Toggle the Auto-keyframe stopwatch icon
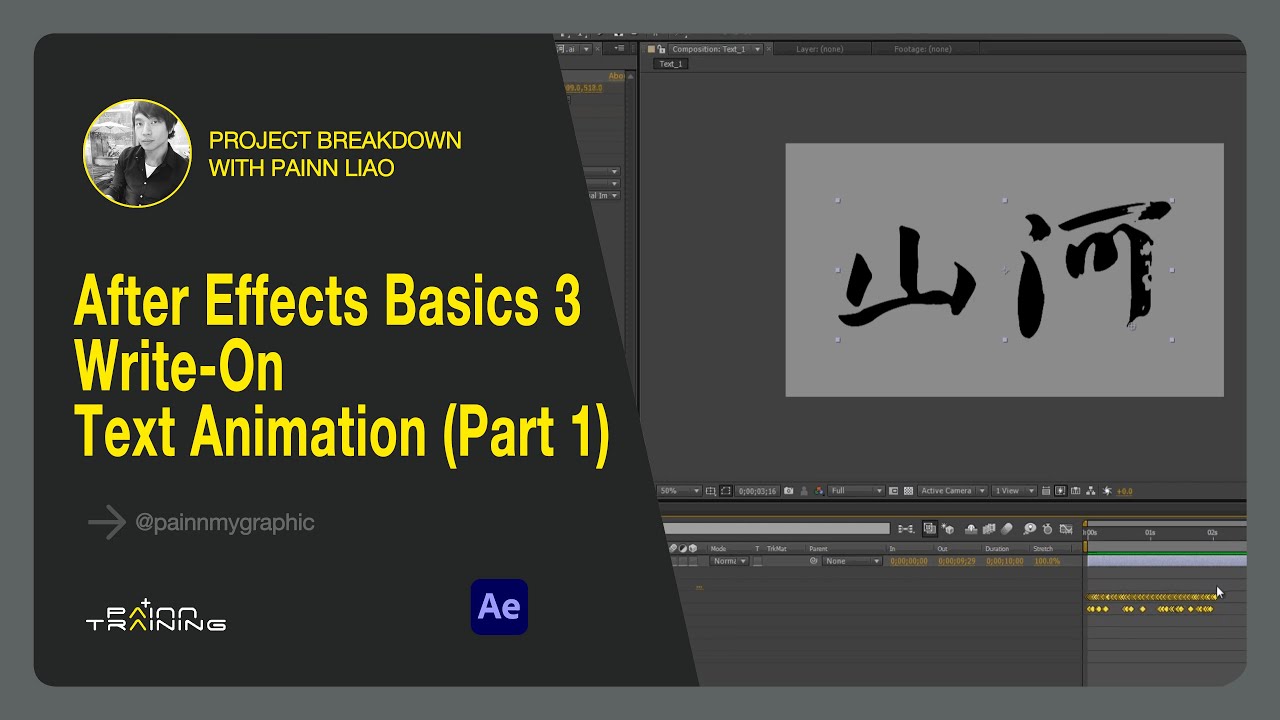The height and width of the screenshot is (720, 1280). coord(1047,528)
